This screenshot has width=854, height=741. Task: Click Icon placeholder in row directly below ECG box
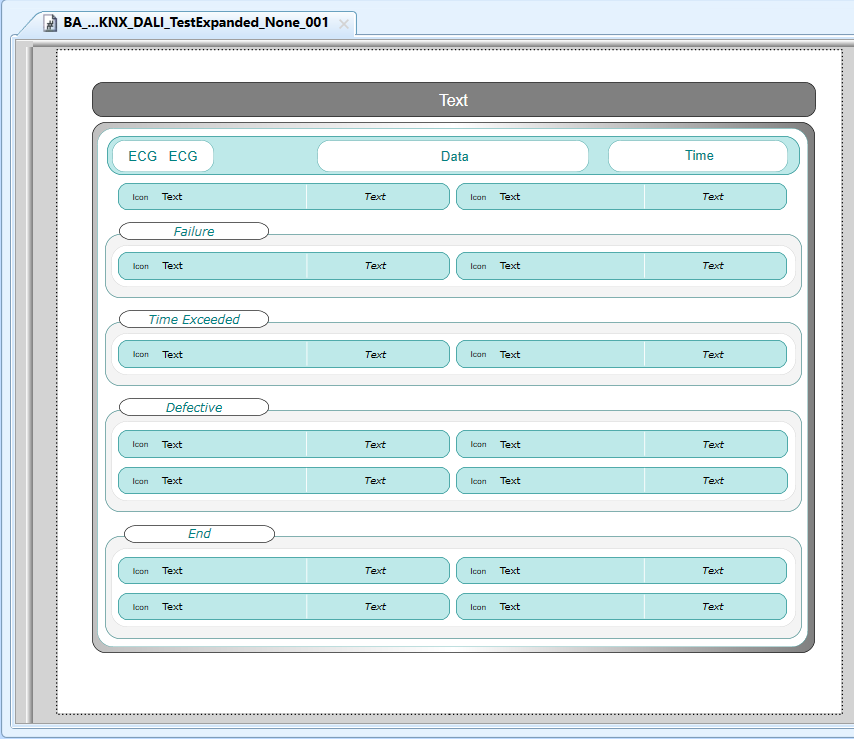[x=140, y=197]
